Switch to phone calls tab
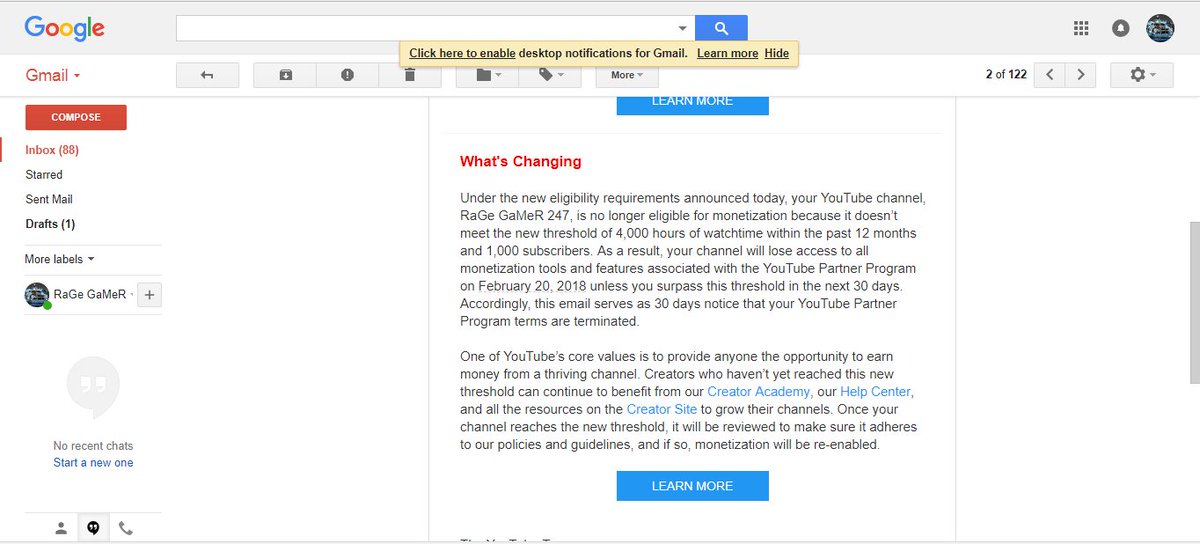This screenshot has width=1200, height=544. (x=125, y=528)
